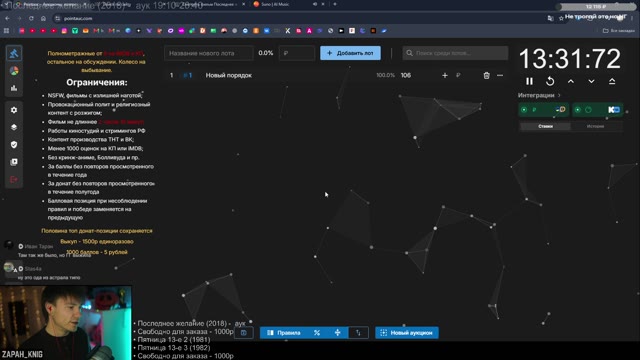Click the double-up arrow timer icon
The image size is (640, 360).
pyautogui.click(x=612, y=81)
